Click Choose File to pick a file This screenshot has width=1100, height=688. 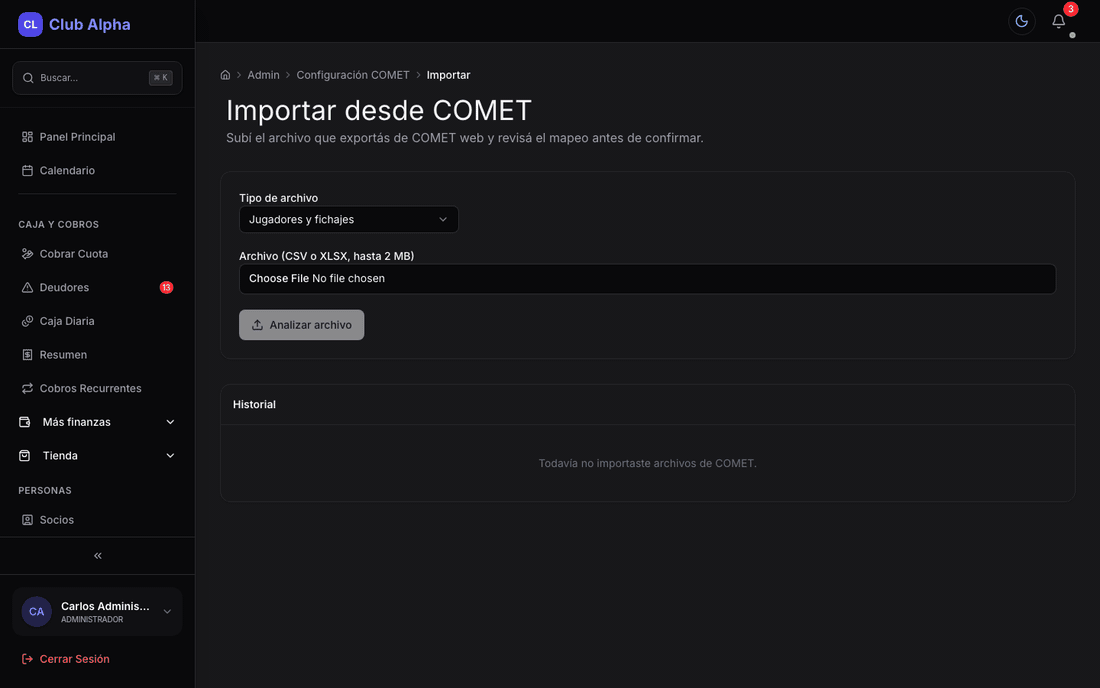click(279, 278)
